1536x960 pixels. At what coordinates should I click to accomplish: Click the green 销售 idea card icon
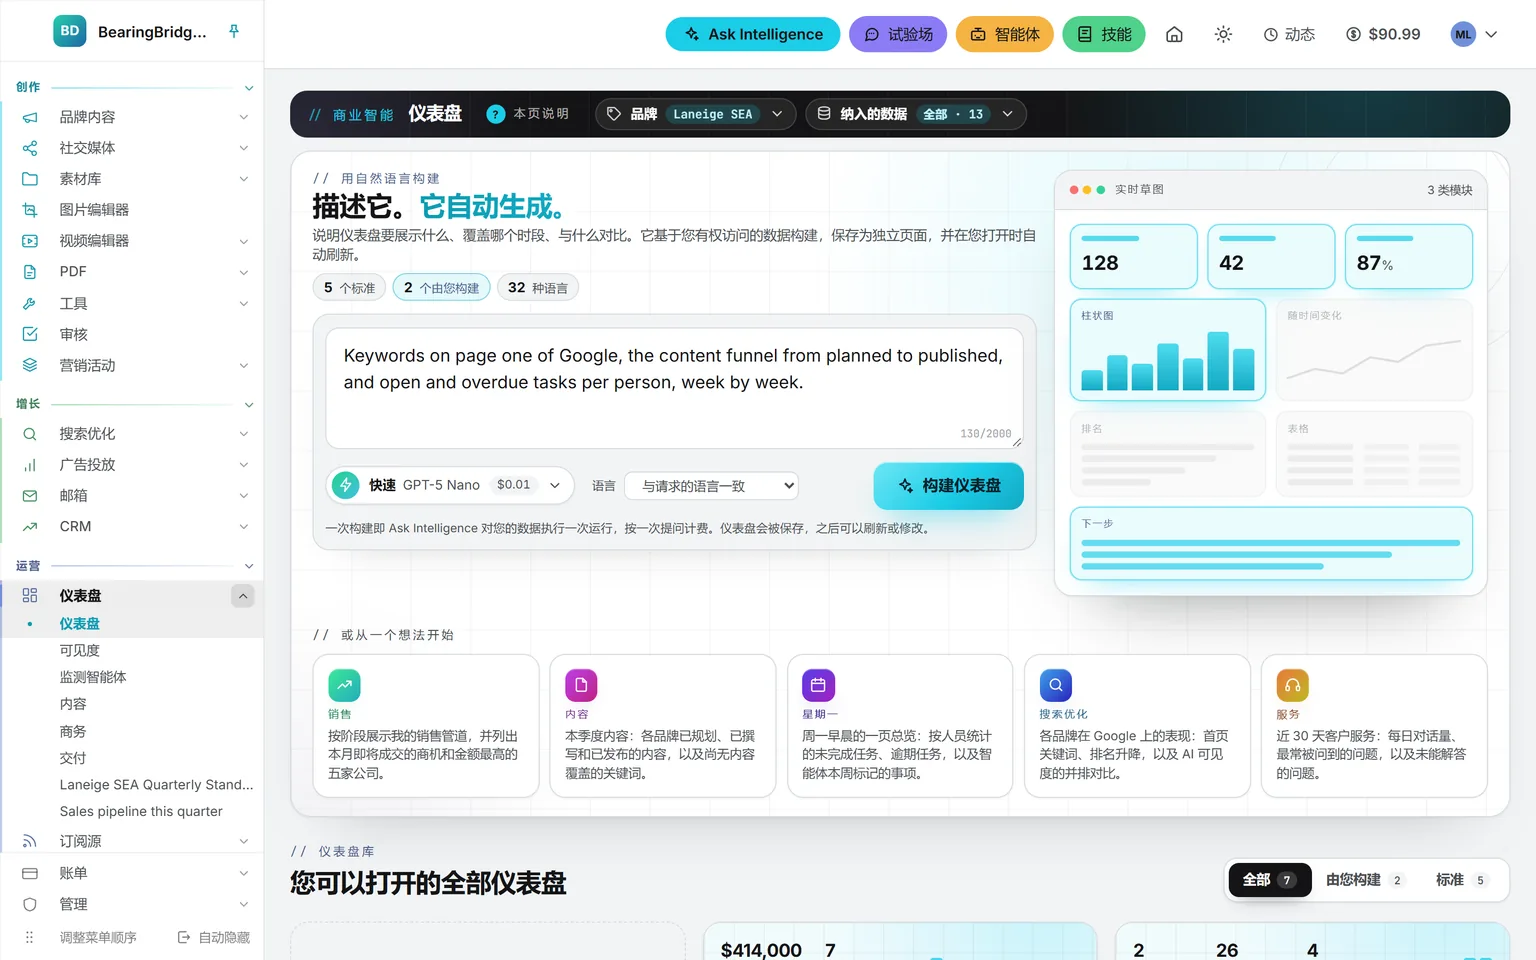(344, 685)
